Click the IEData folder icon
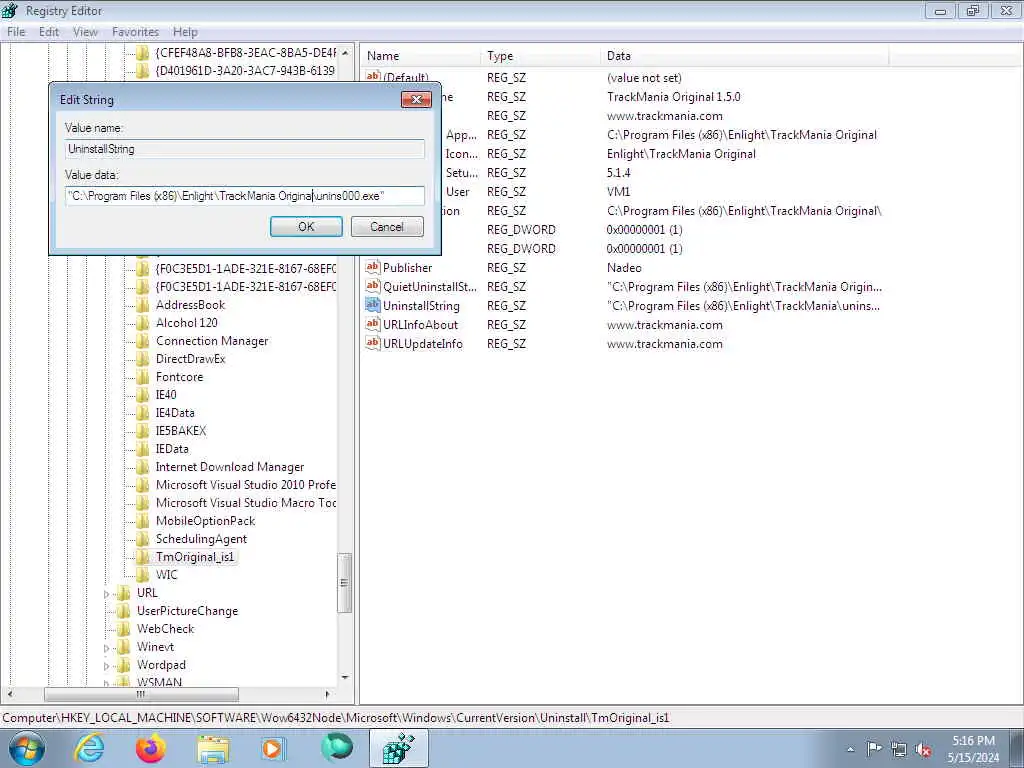This screenshot has width=1024, height=768. coord(143,449)
